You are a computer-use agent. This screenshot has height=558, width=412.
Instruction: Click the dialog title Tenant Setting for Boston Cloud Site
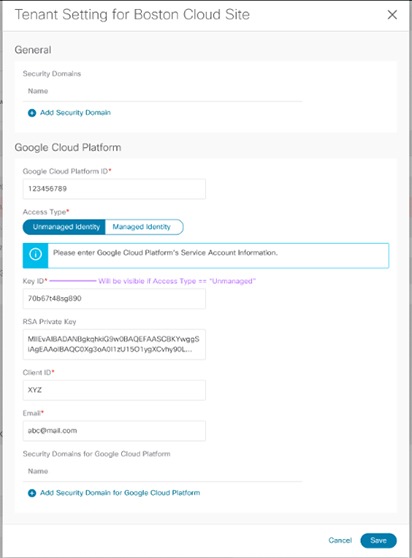coord(132,15)
